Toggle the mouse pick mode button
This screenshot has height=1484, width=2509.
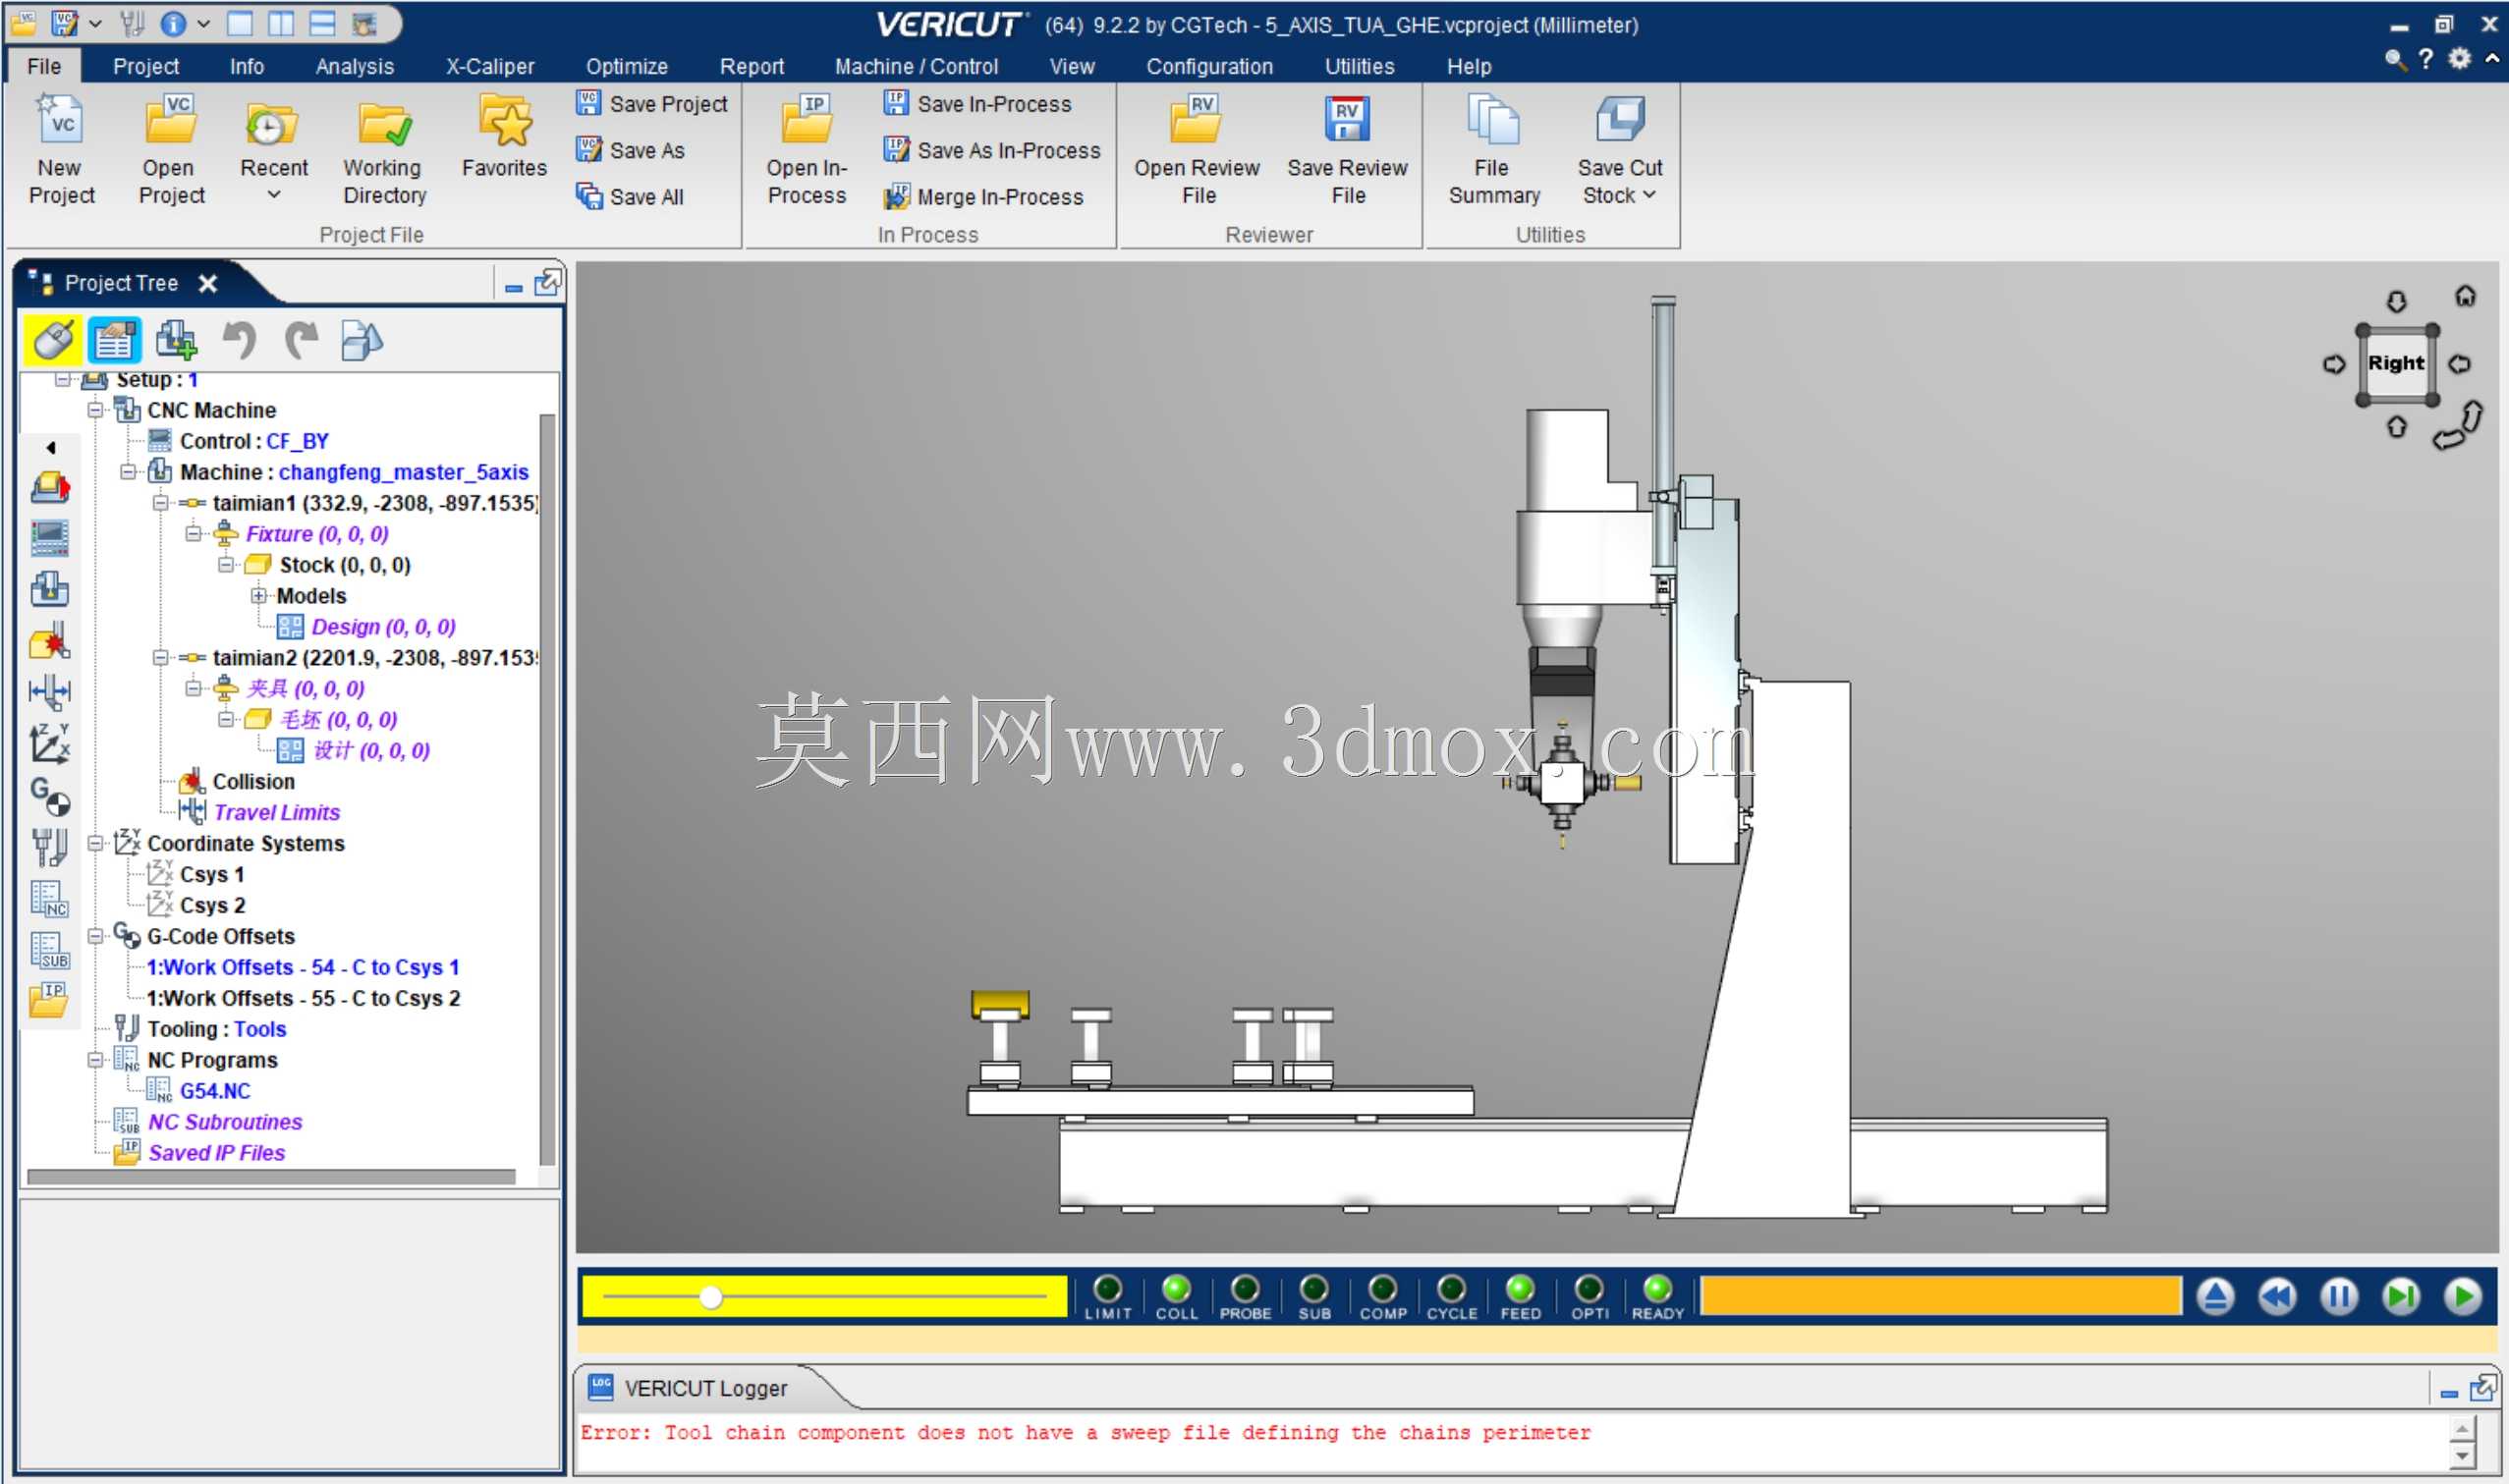(x=53, y=341)
